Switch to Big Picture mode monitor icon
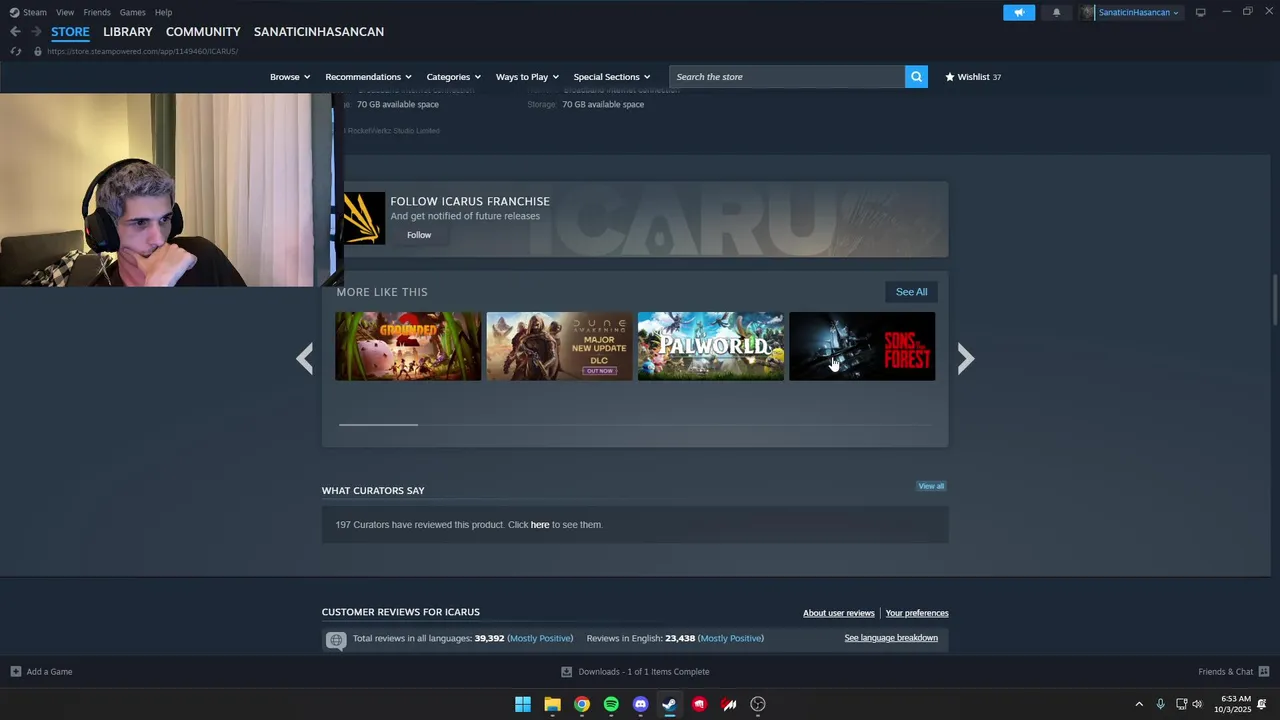 pyautogui.click(x=1200, y=12)
